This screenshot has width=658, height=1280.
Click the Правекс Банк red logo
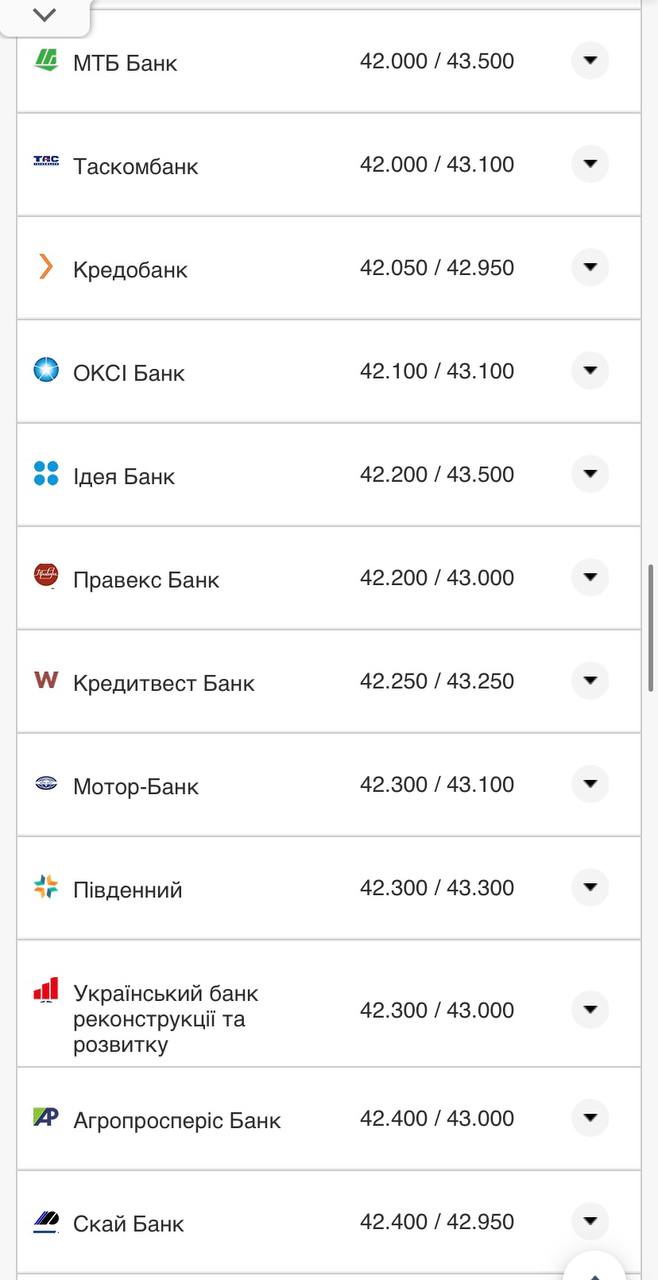[x=46, y=576]
